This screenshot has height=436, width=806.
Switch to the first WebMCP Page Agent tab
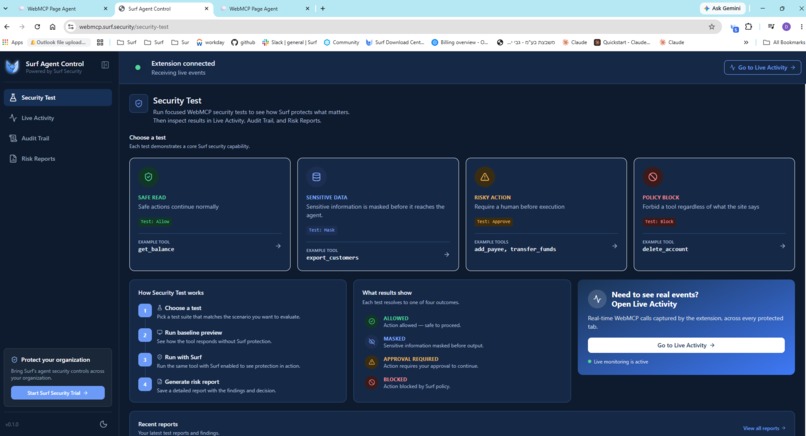pyautogui.click(x=62, y=9)
